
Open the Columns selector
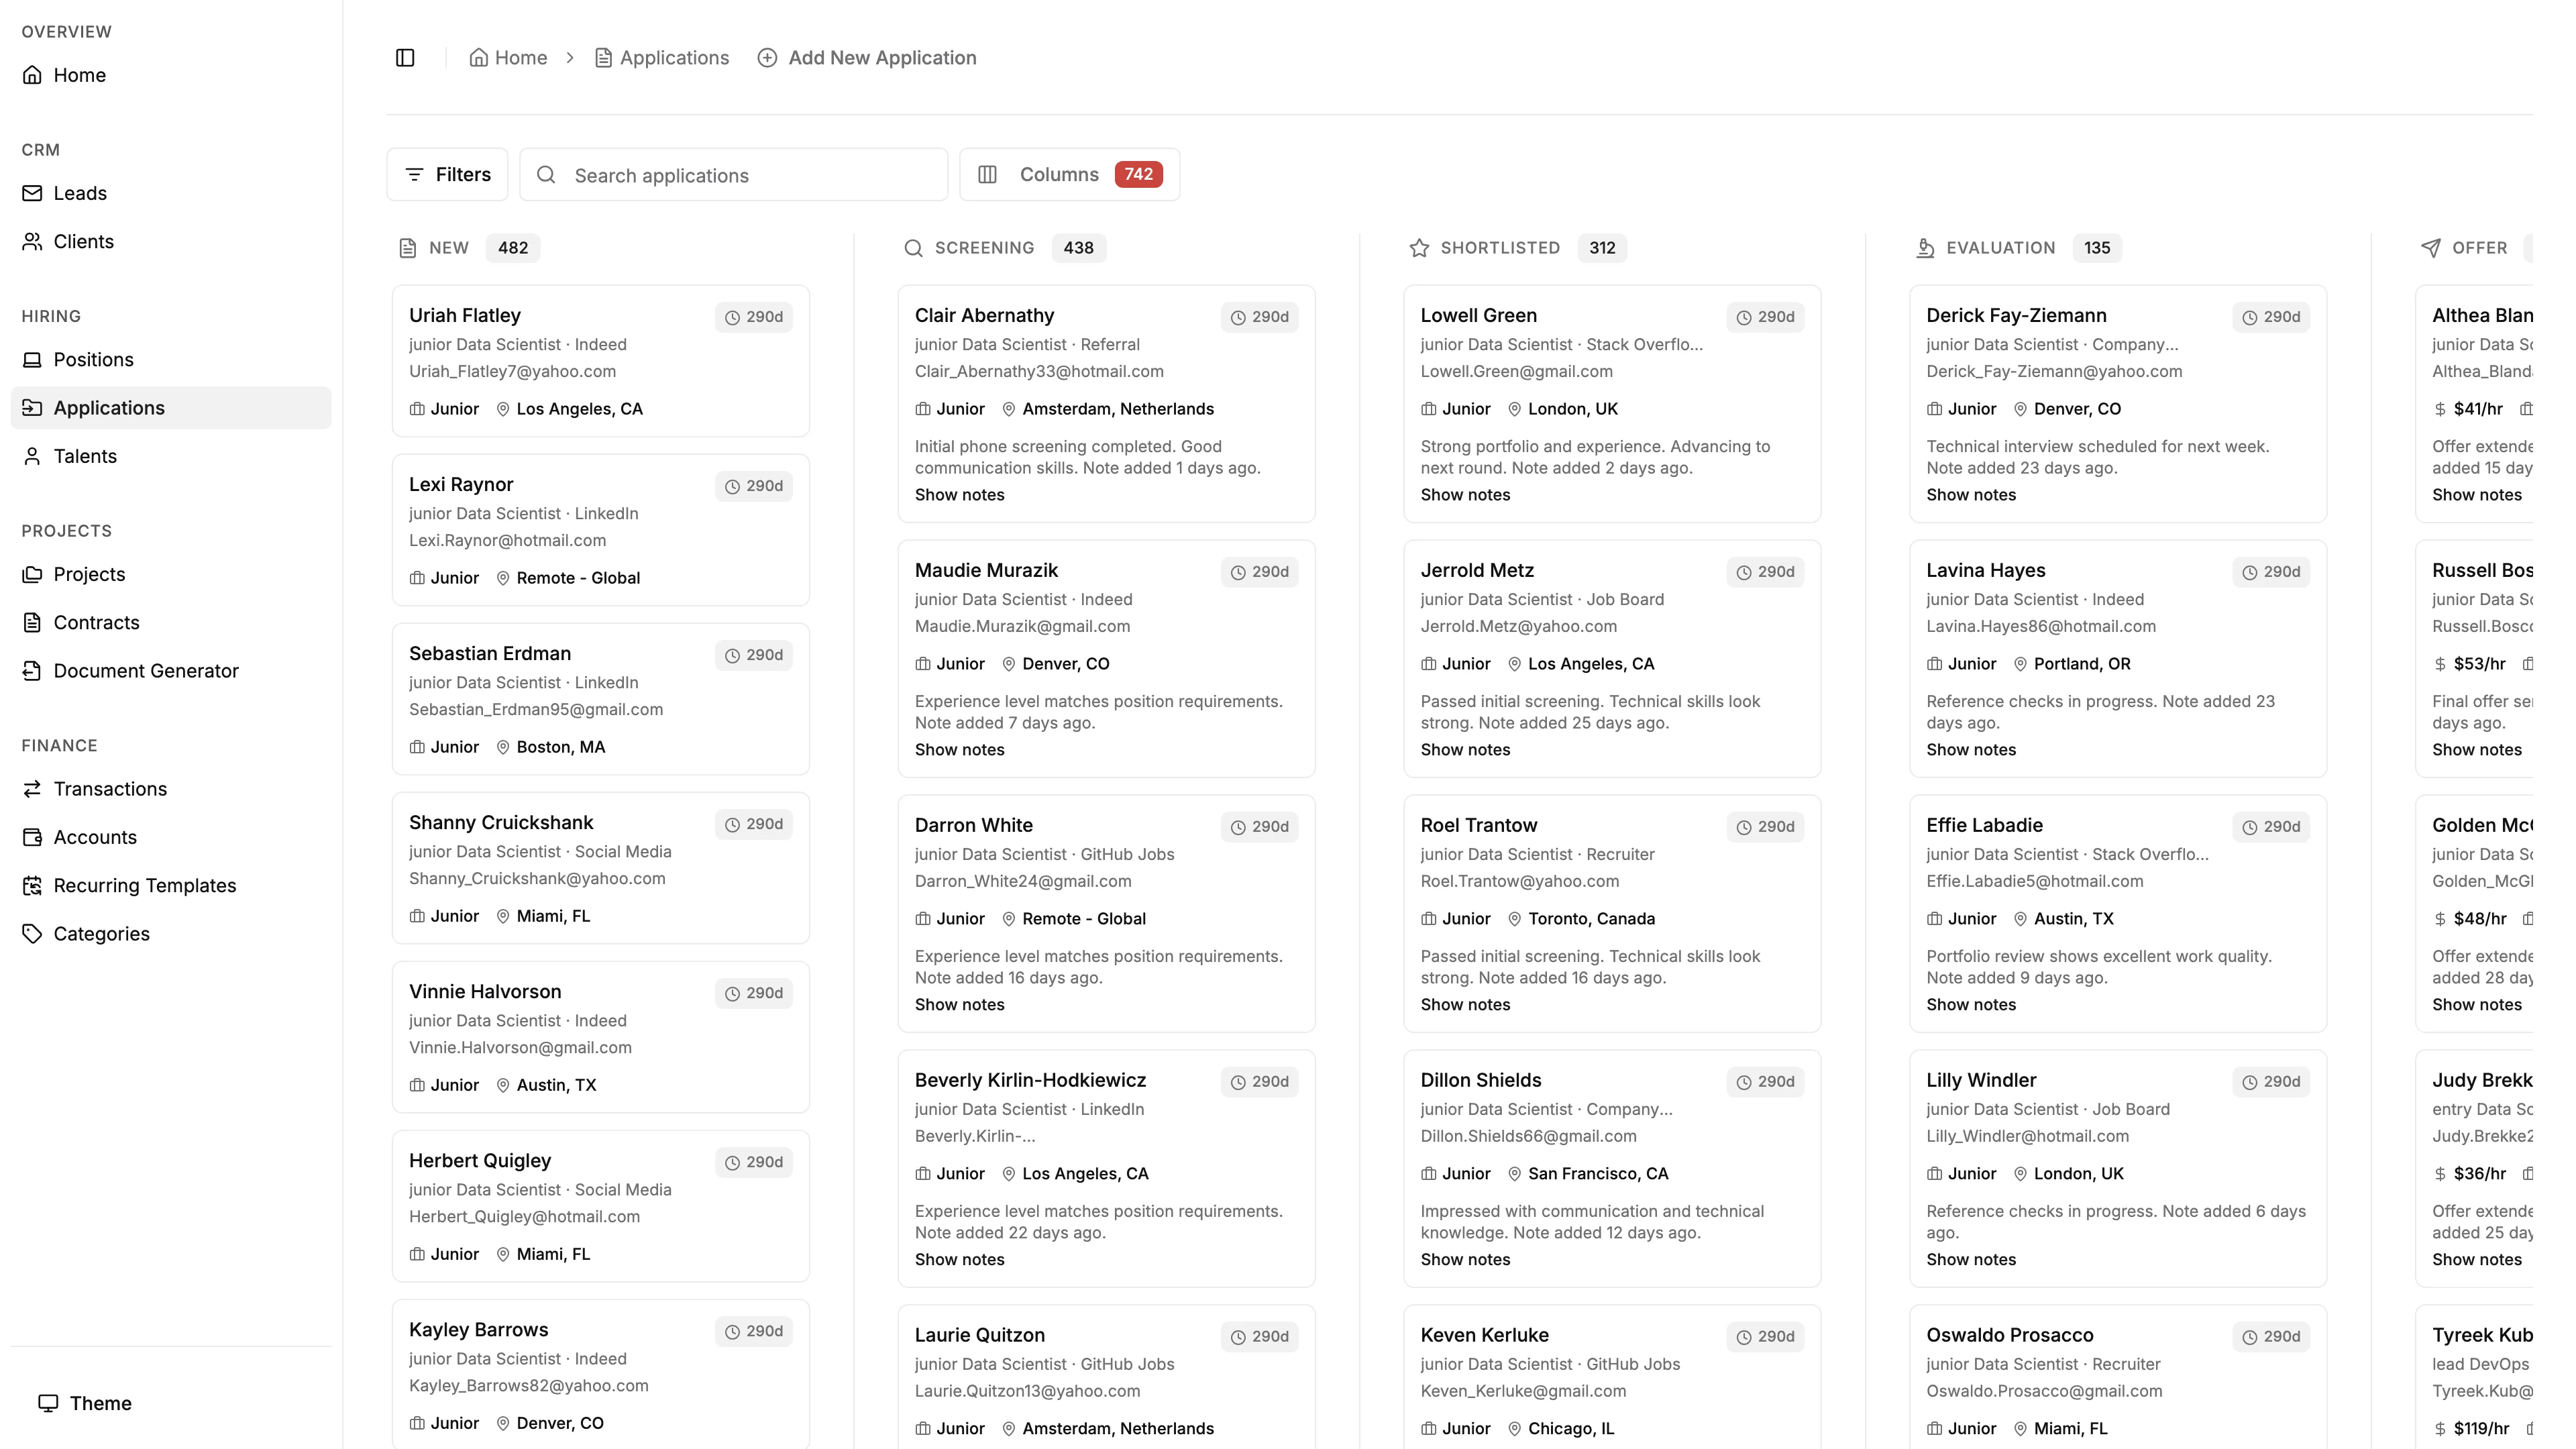coord(1069,175)
